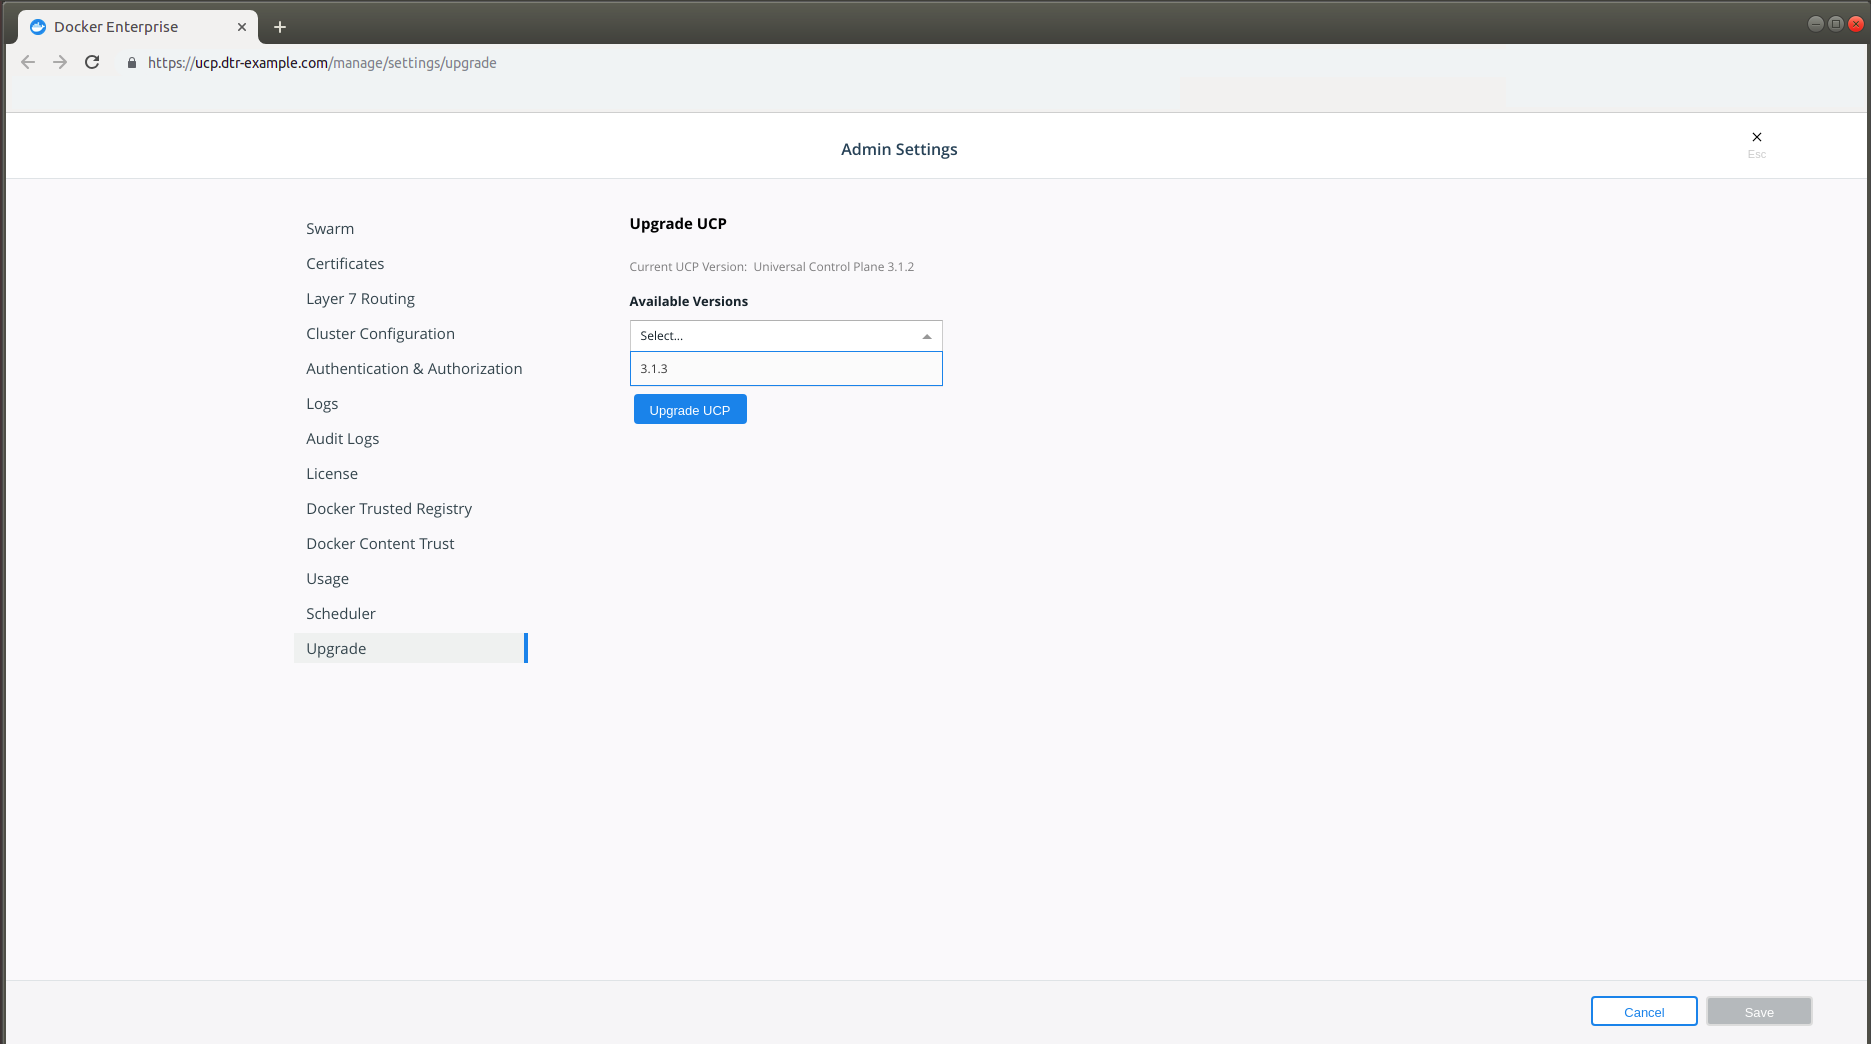The width and height of the screenshot is (1871, 1044).
Task: Click the Docker Enterprise browser tab
Action: tap(138, 27)
